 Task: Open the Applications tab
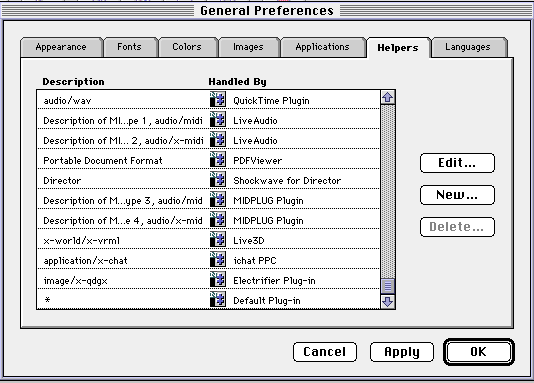(x=323, y=47)
